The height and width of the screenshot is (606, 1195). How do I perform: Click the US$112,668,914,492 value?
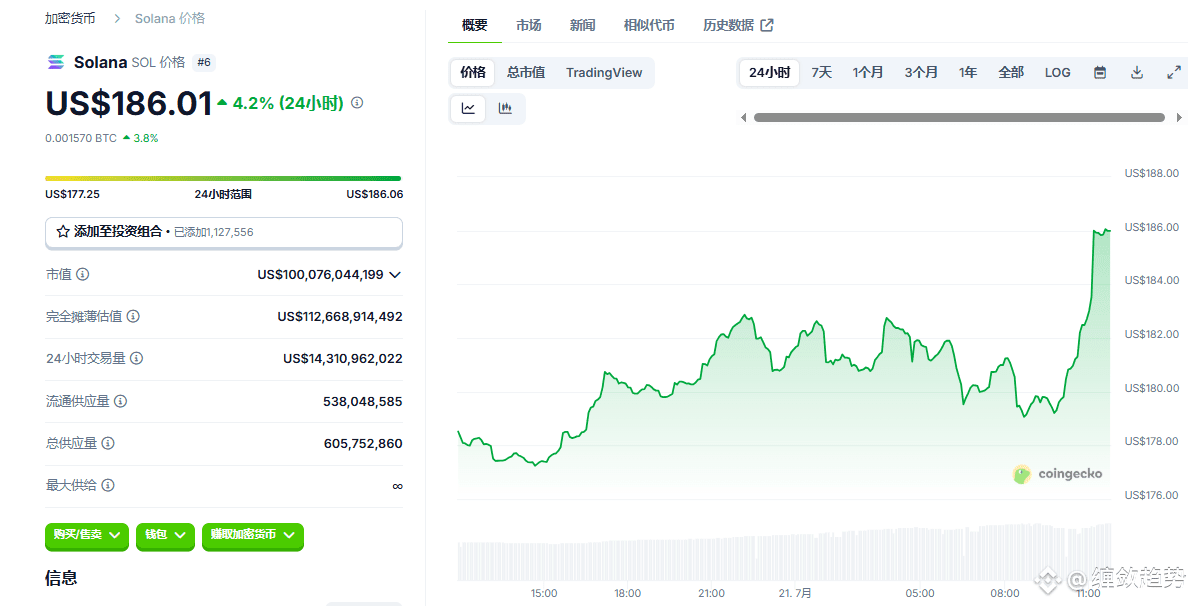(x=340, y=316)
